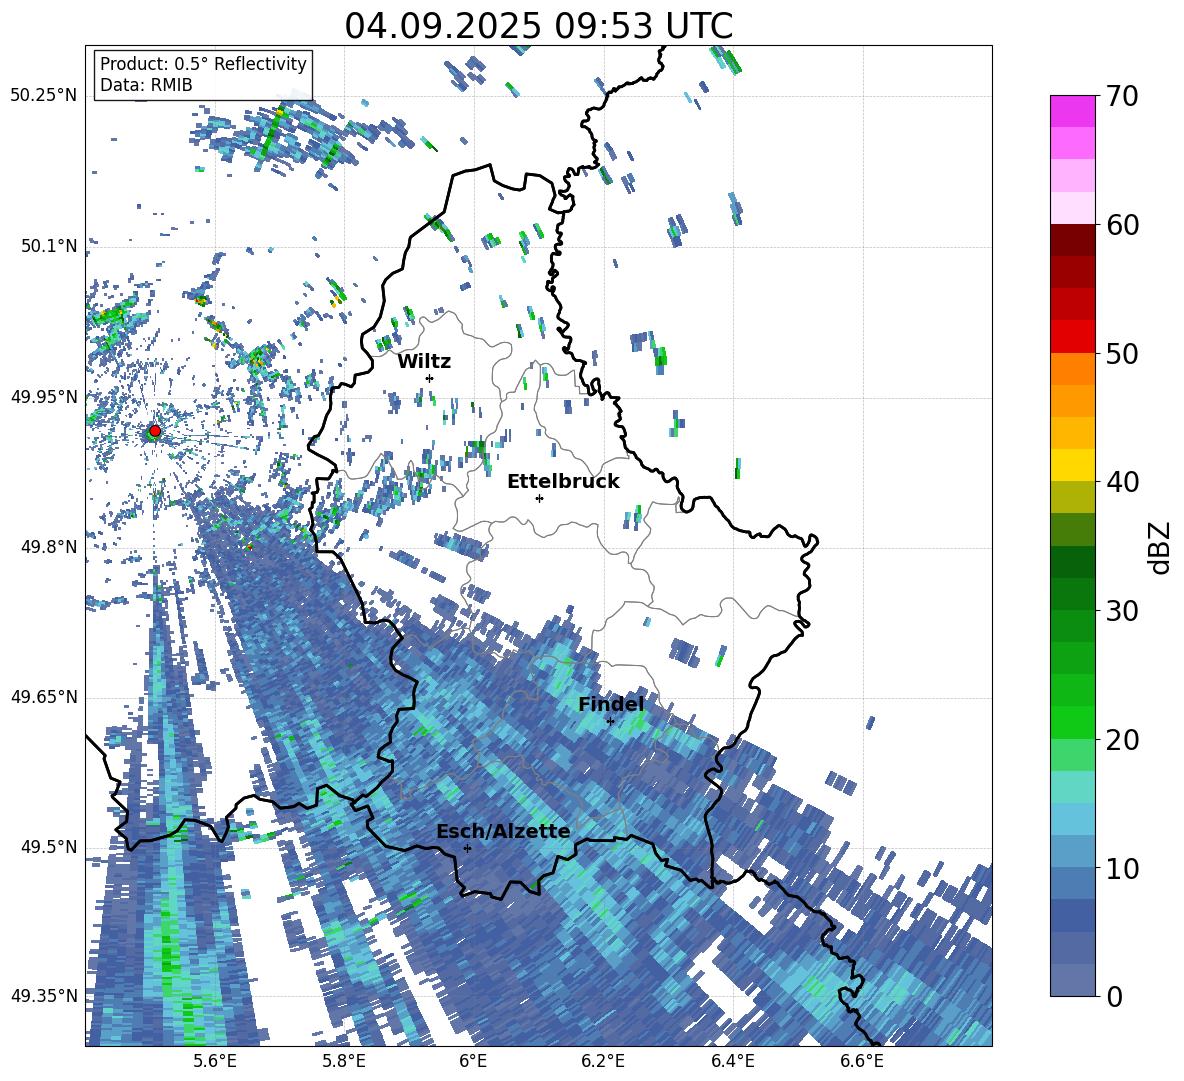
Task: Click the Findel station label
Action: (x=611, y=704)
